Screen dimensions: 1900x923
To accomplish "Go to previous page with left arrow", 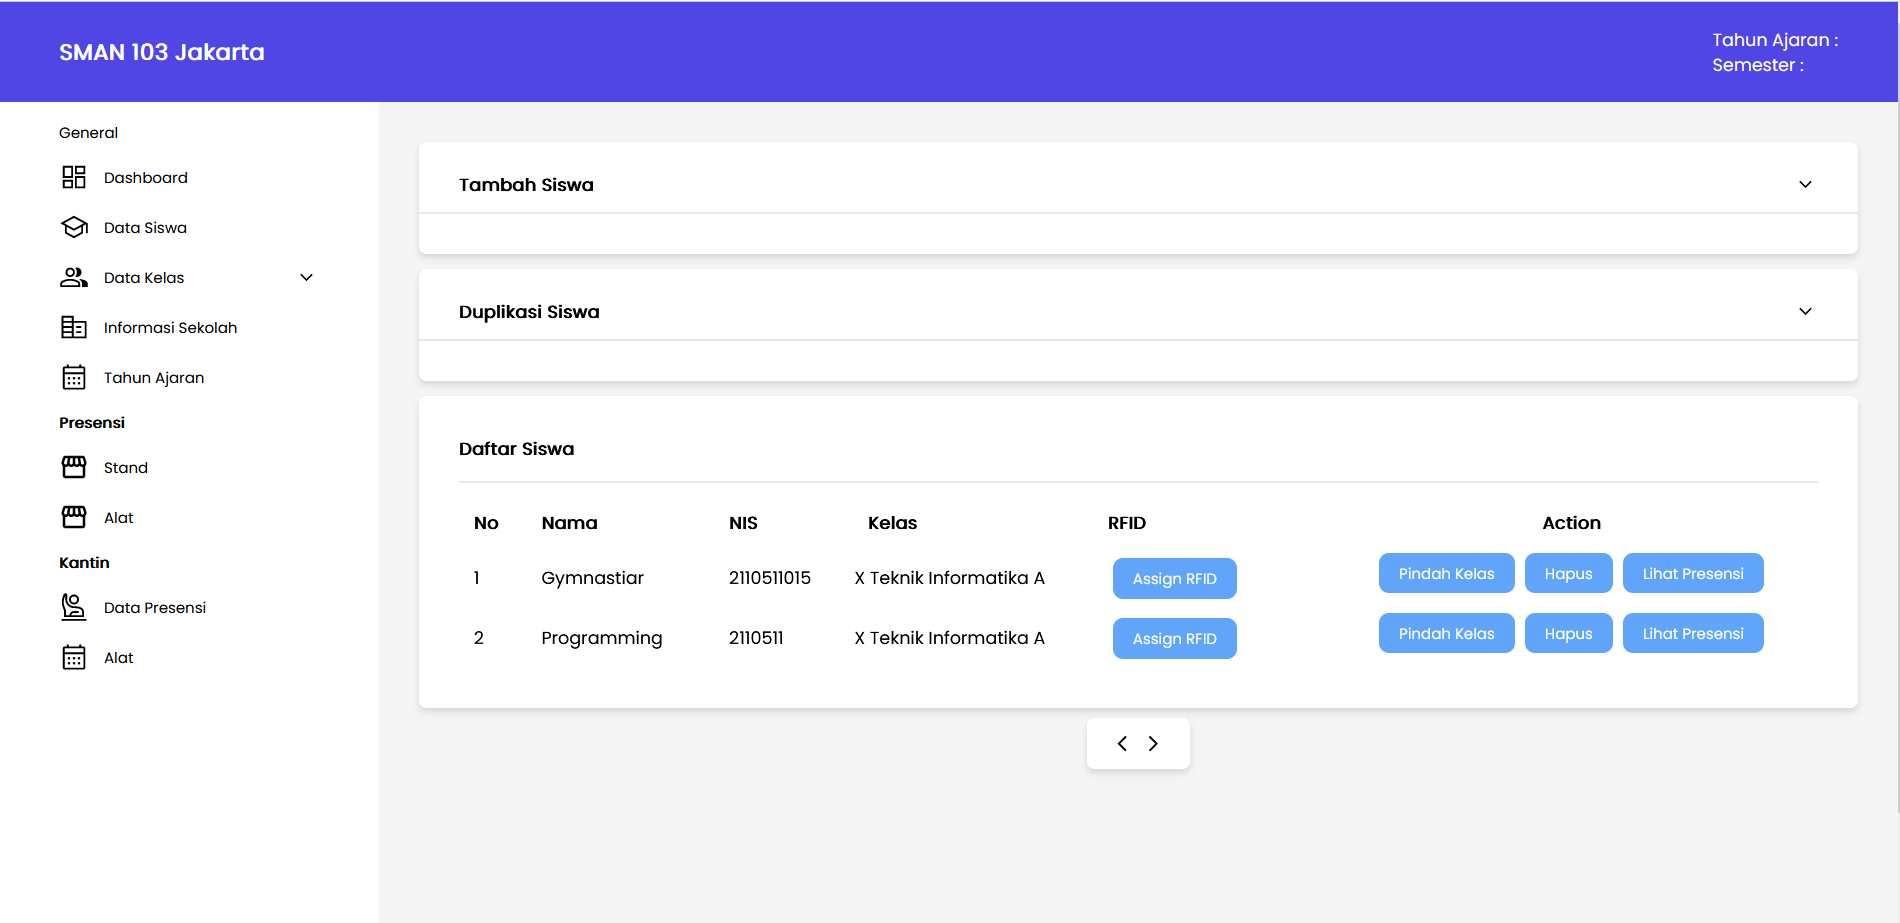I will click(x=1122, y=743).
